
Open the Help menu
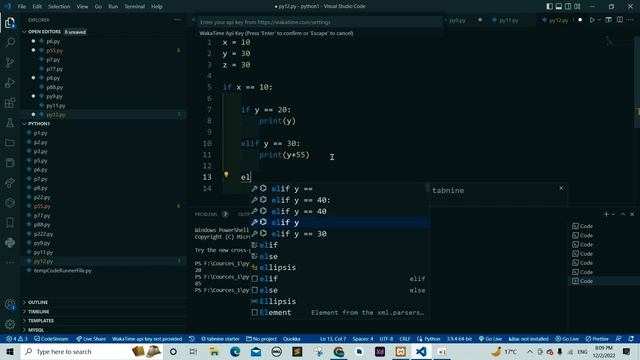pos(157,7)
